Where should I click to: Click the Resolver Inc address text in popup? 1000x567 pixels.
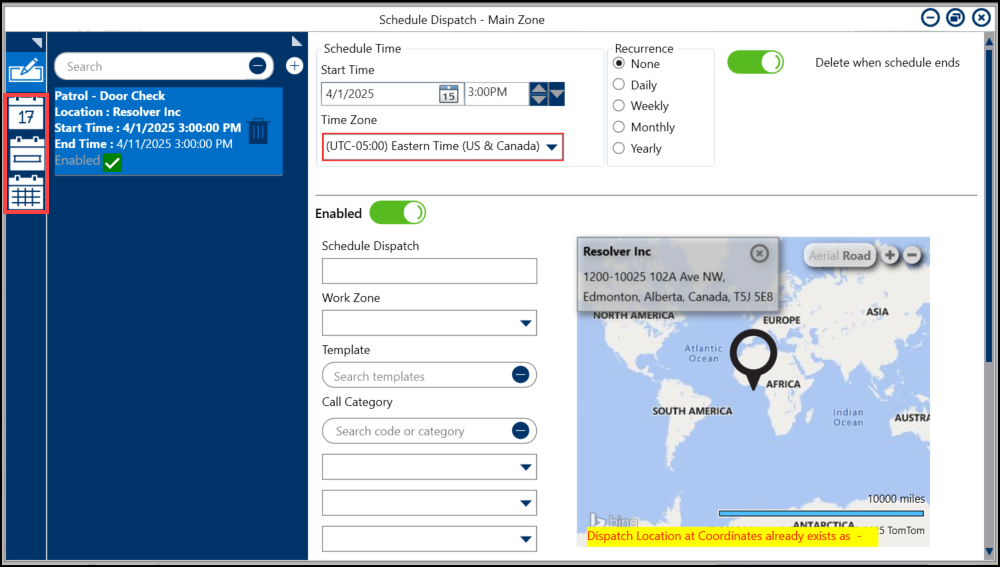[677, 287]
